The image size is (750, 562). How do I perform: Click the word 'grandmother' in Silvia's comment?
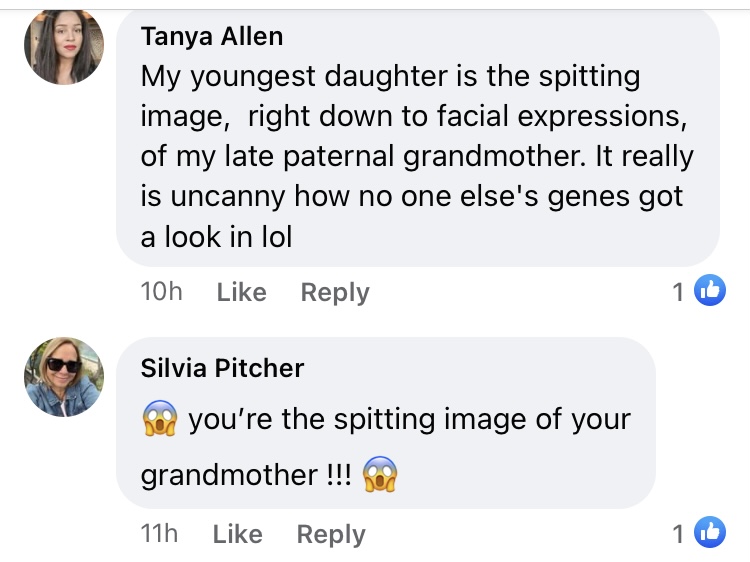pyautogui.click(x=228, y=474)
